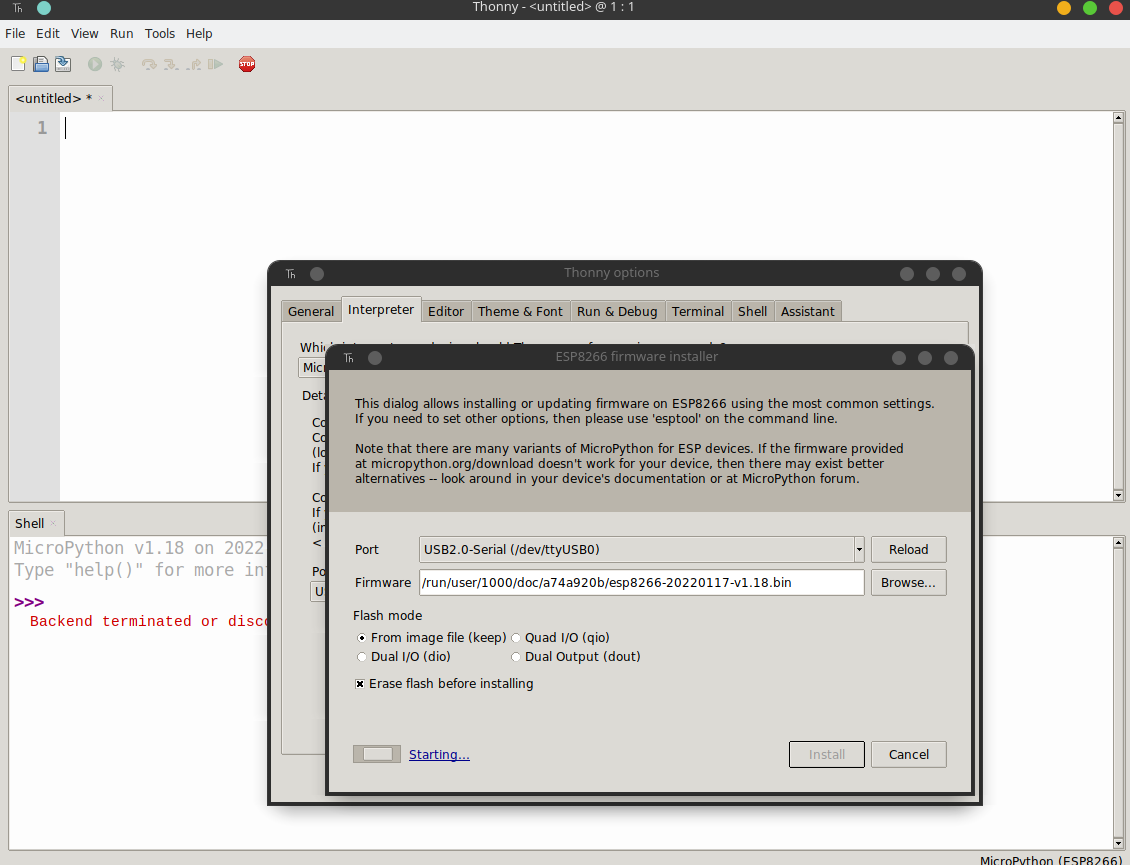Click the red Stop icon
The height and width of the screenshot is (865, 1130).
(x=247, y=64)
